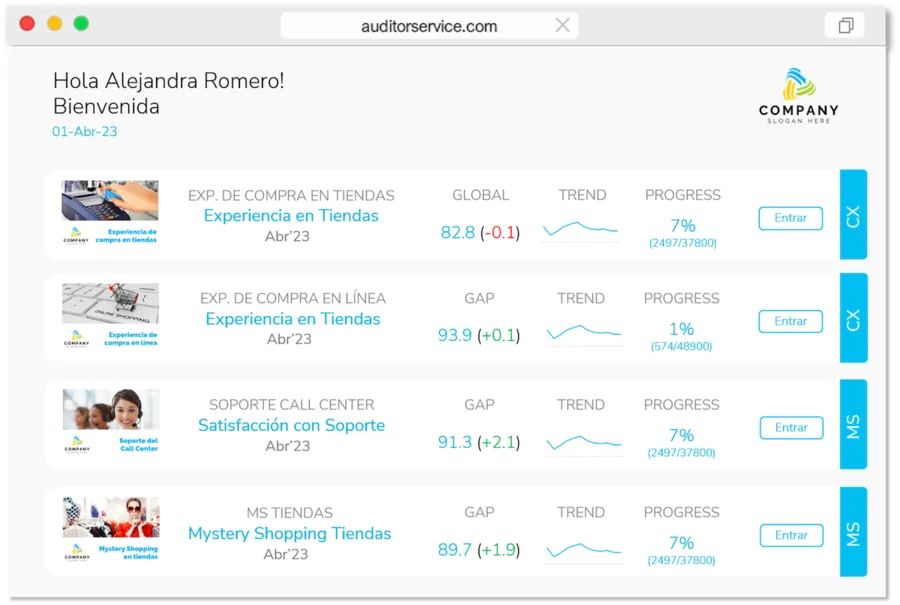Open Experiencia en Tiendas under Exp. de compra en tiendas
The image size is (900, 605).
[x=291, y=215]
